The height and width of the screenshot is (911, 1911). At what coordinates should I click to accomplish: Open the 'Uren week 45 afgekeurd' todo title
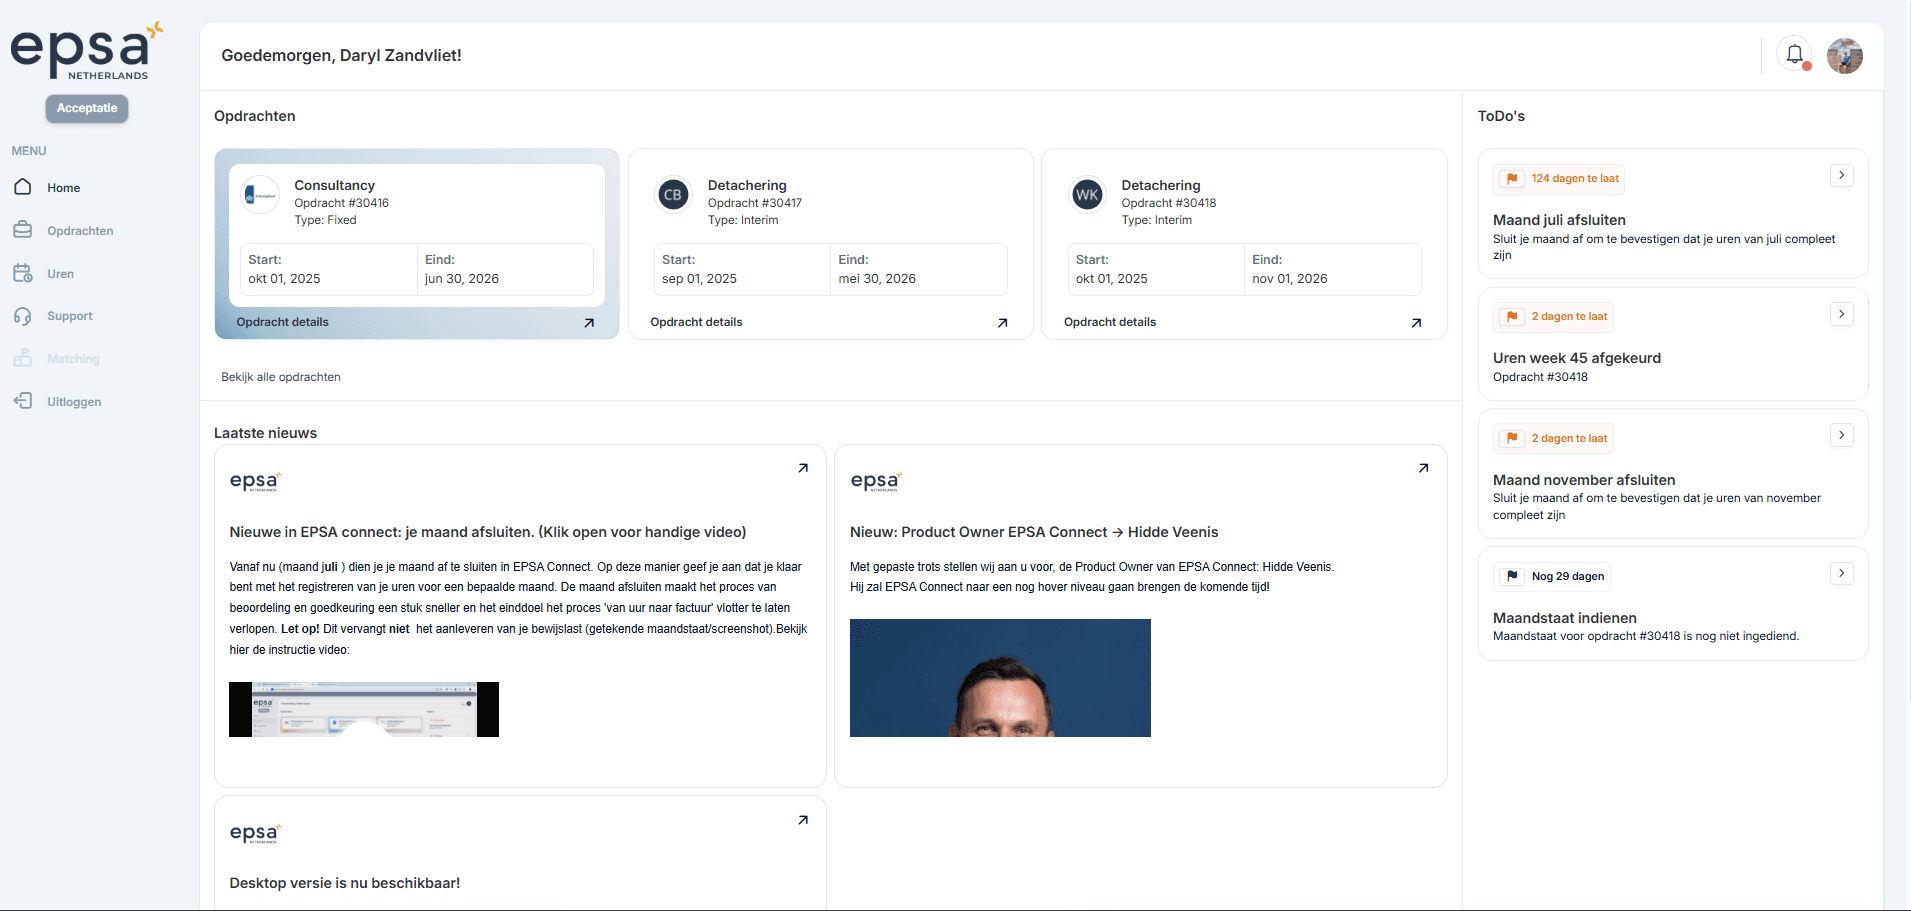click(1577, 358)
